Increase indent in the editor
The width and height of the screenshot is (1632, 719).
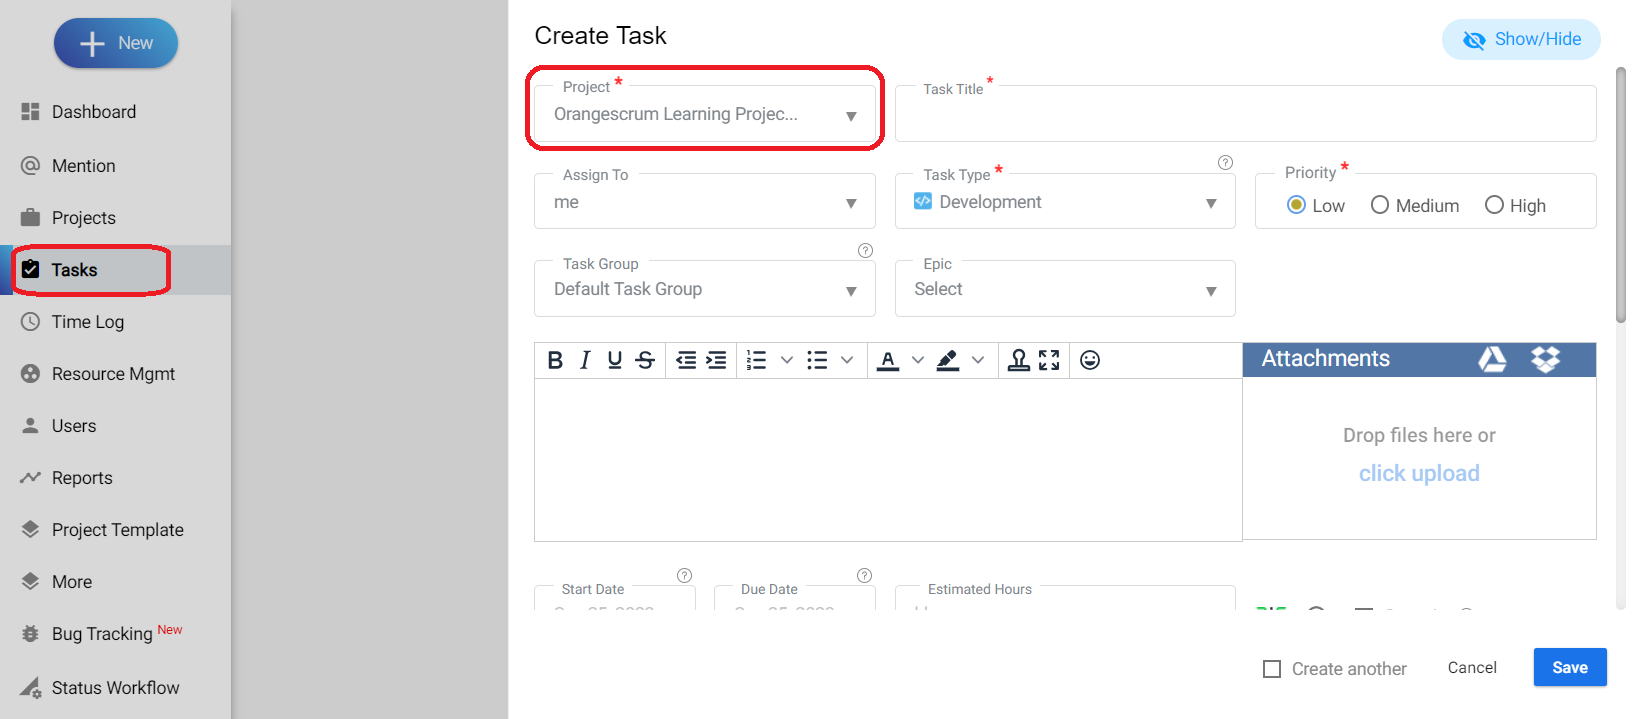pyautogui.click(x=716, y=360)
